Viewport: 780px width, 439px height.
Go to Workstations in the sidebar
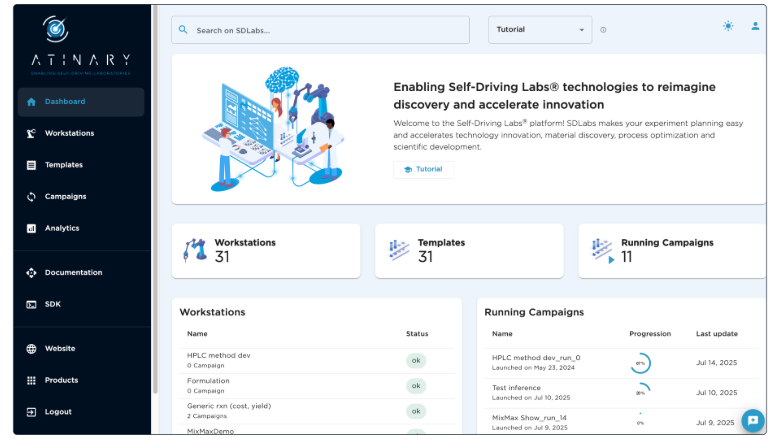click(81, 133)
